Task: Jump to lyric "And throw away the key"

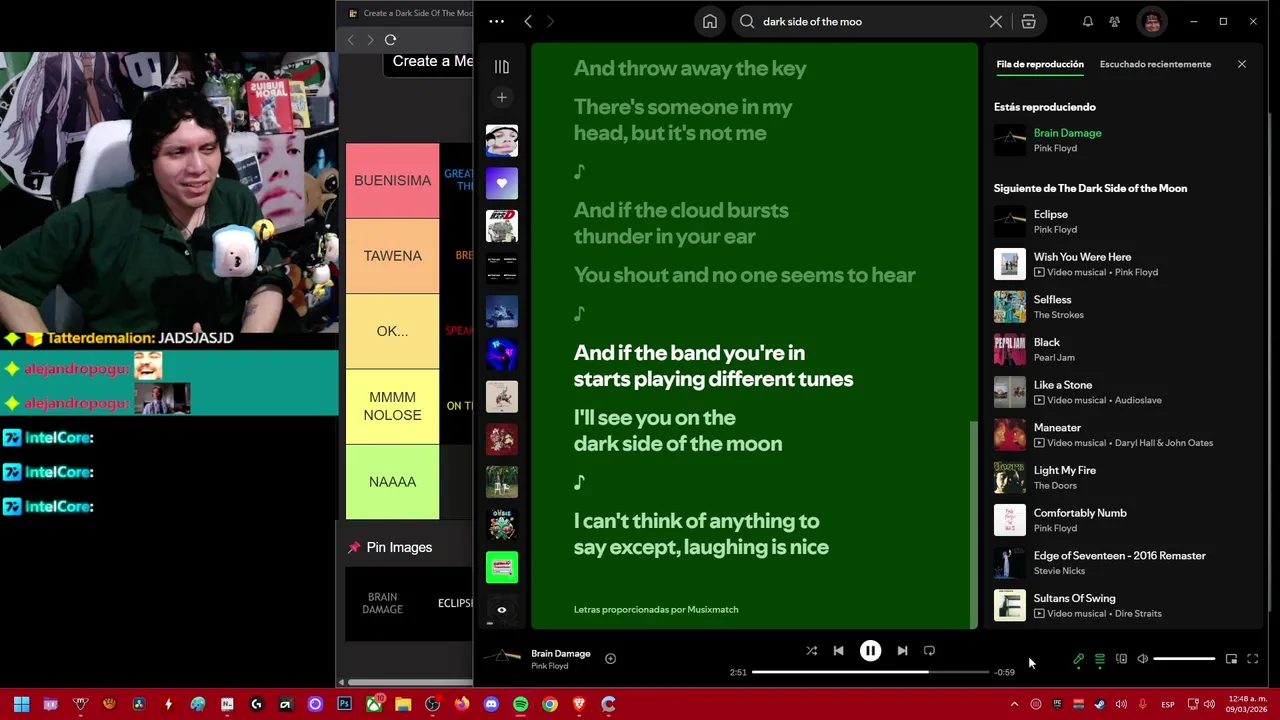Action: [x=690, y=68]
